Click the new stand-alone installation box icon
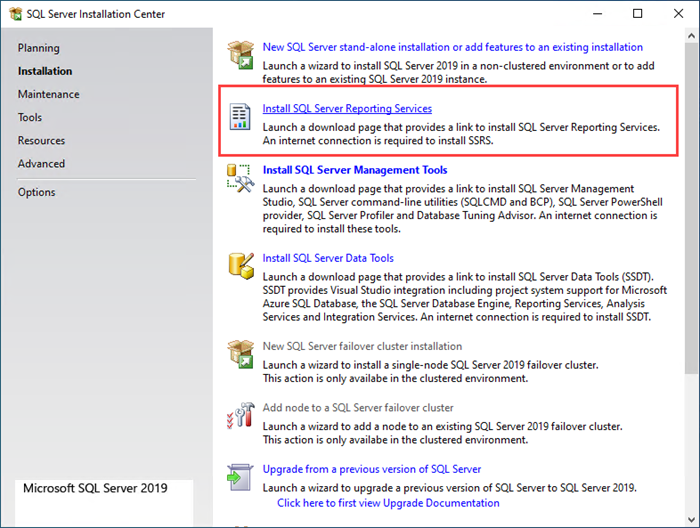Viewport: 700px width, 528px height. (x=241, y=55)
